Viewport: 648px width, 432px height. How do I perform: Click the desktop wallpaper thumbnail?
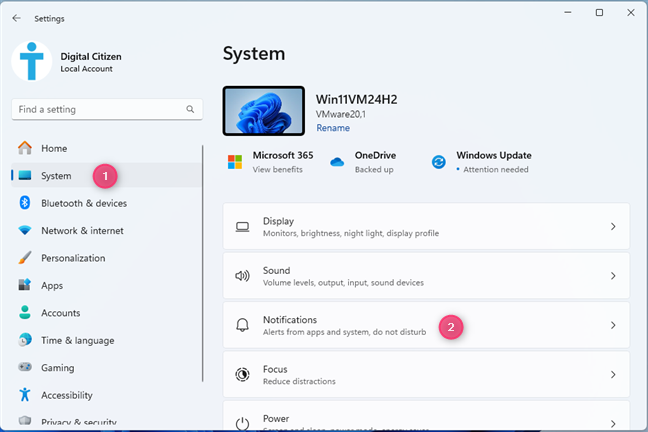[x=264, y=111]
